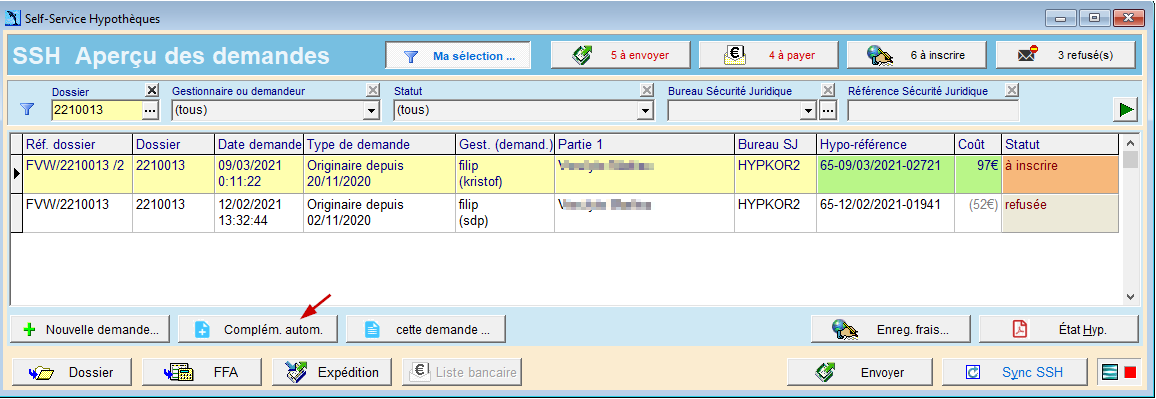1156x399 pixels.
Task: Open the Ma sélection filter button
Action: 458,55
